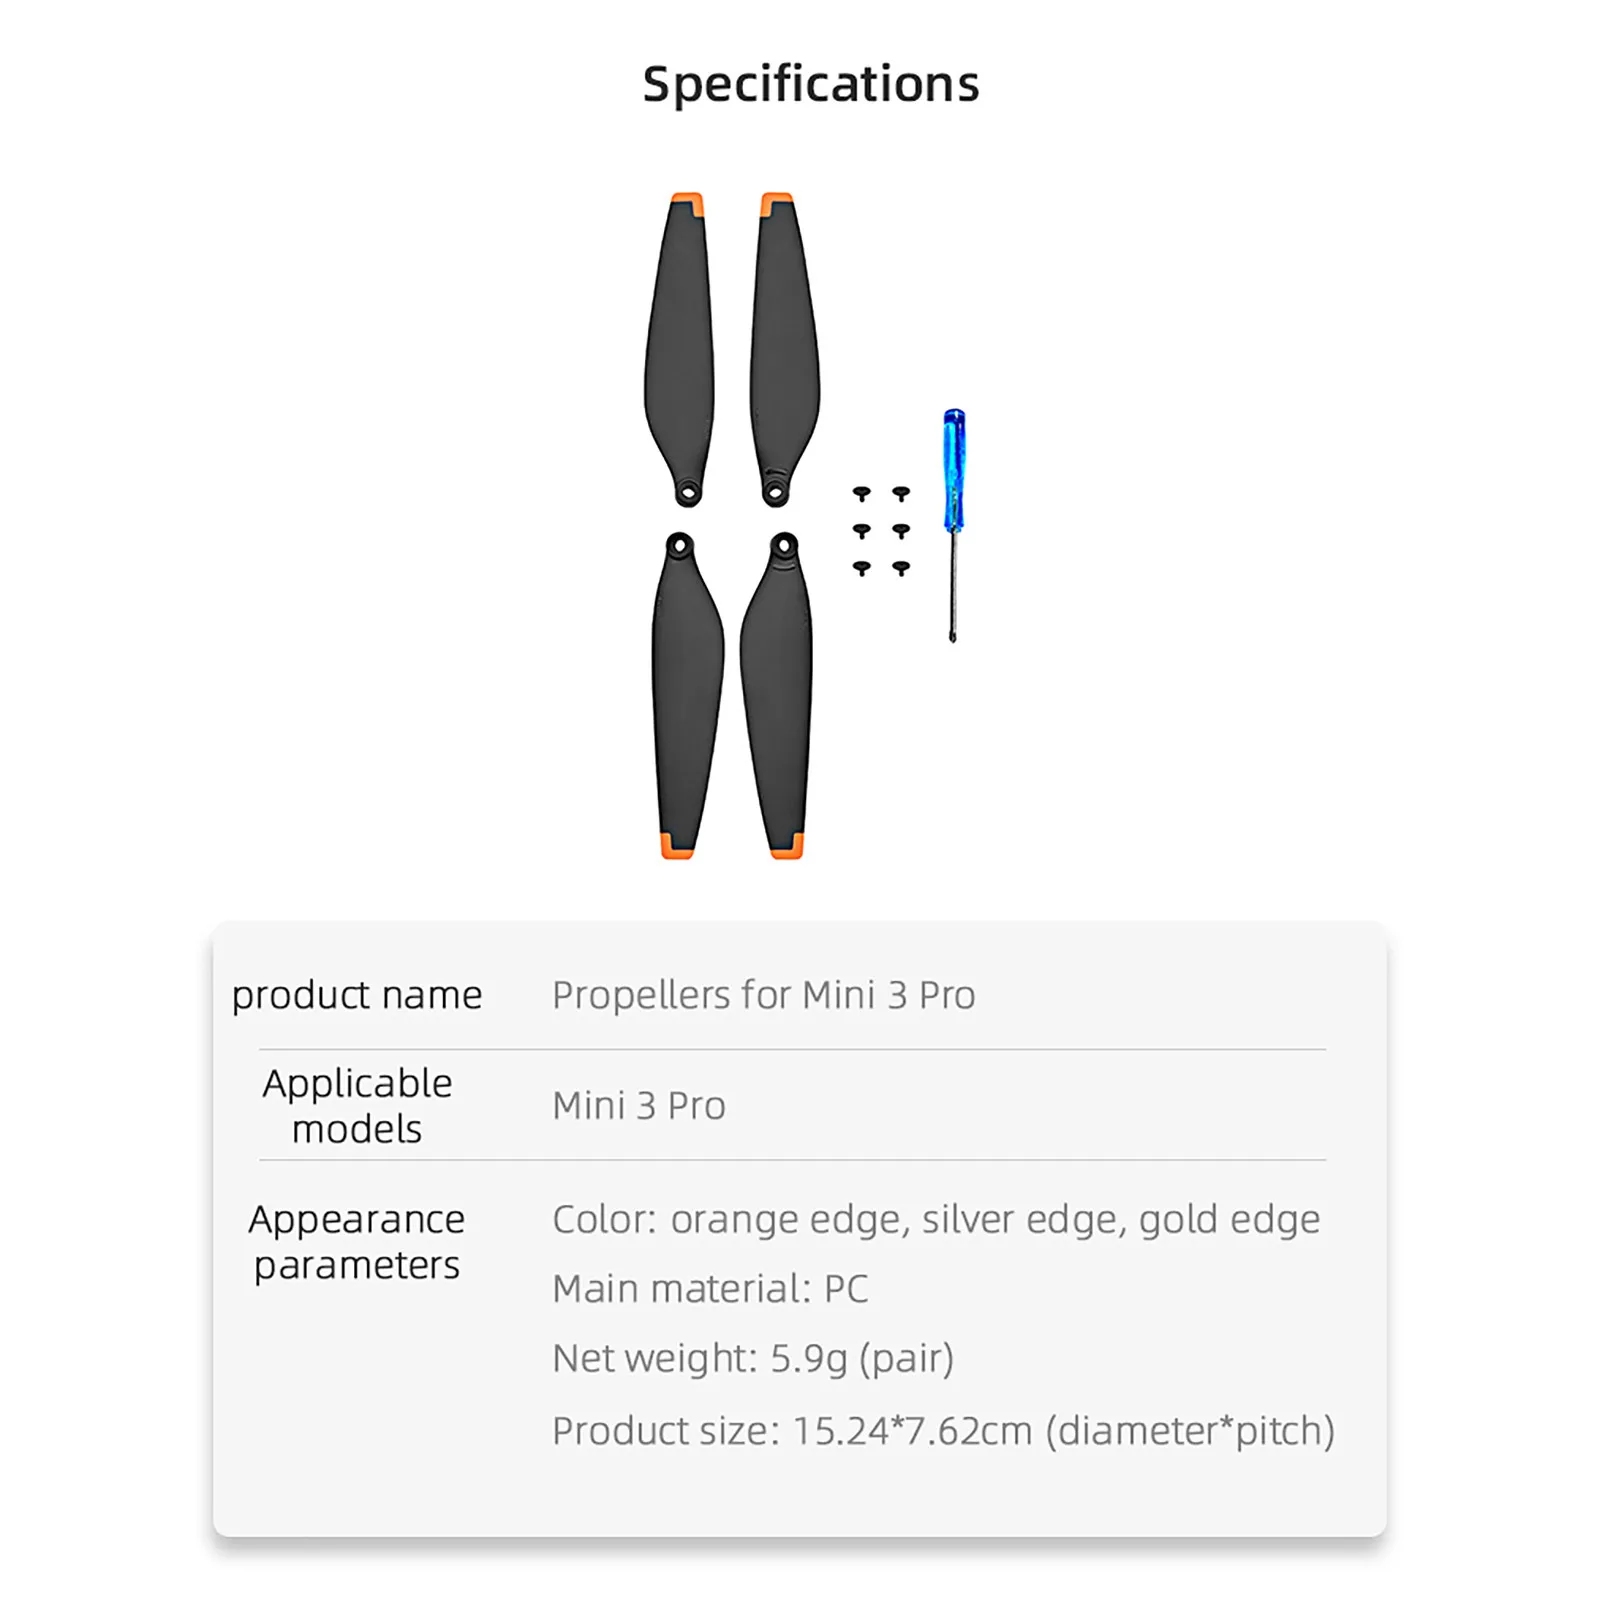Click the Color options line
The image size is (1600, 1600).
[936, 1220]
